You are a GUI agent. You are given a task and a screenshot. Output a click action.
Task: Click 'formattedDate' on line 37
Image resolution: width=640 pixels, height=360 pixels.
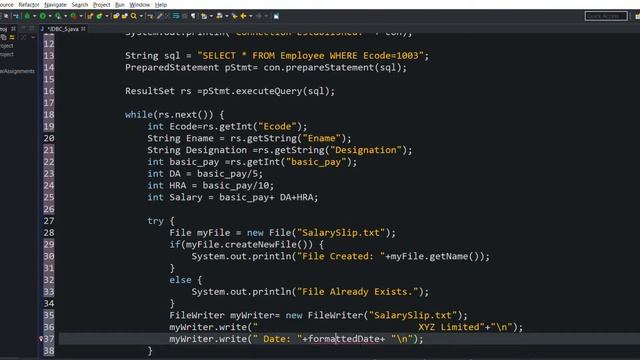tap(344, 339)
